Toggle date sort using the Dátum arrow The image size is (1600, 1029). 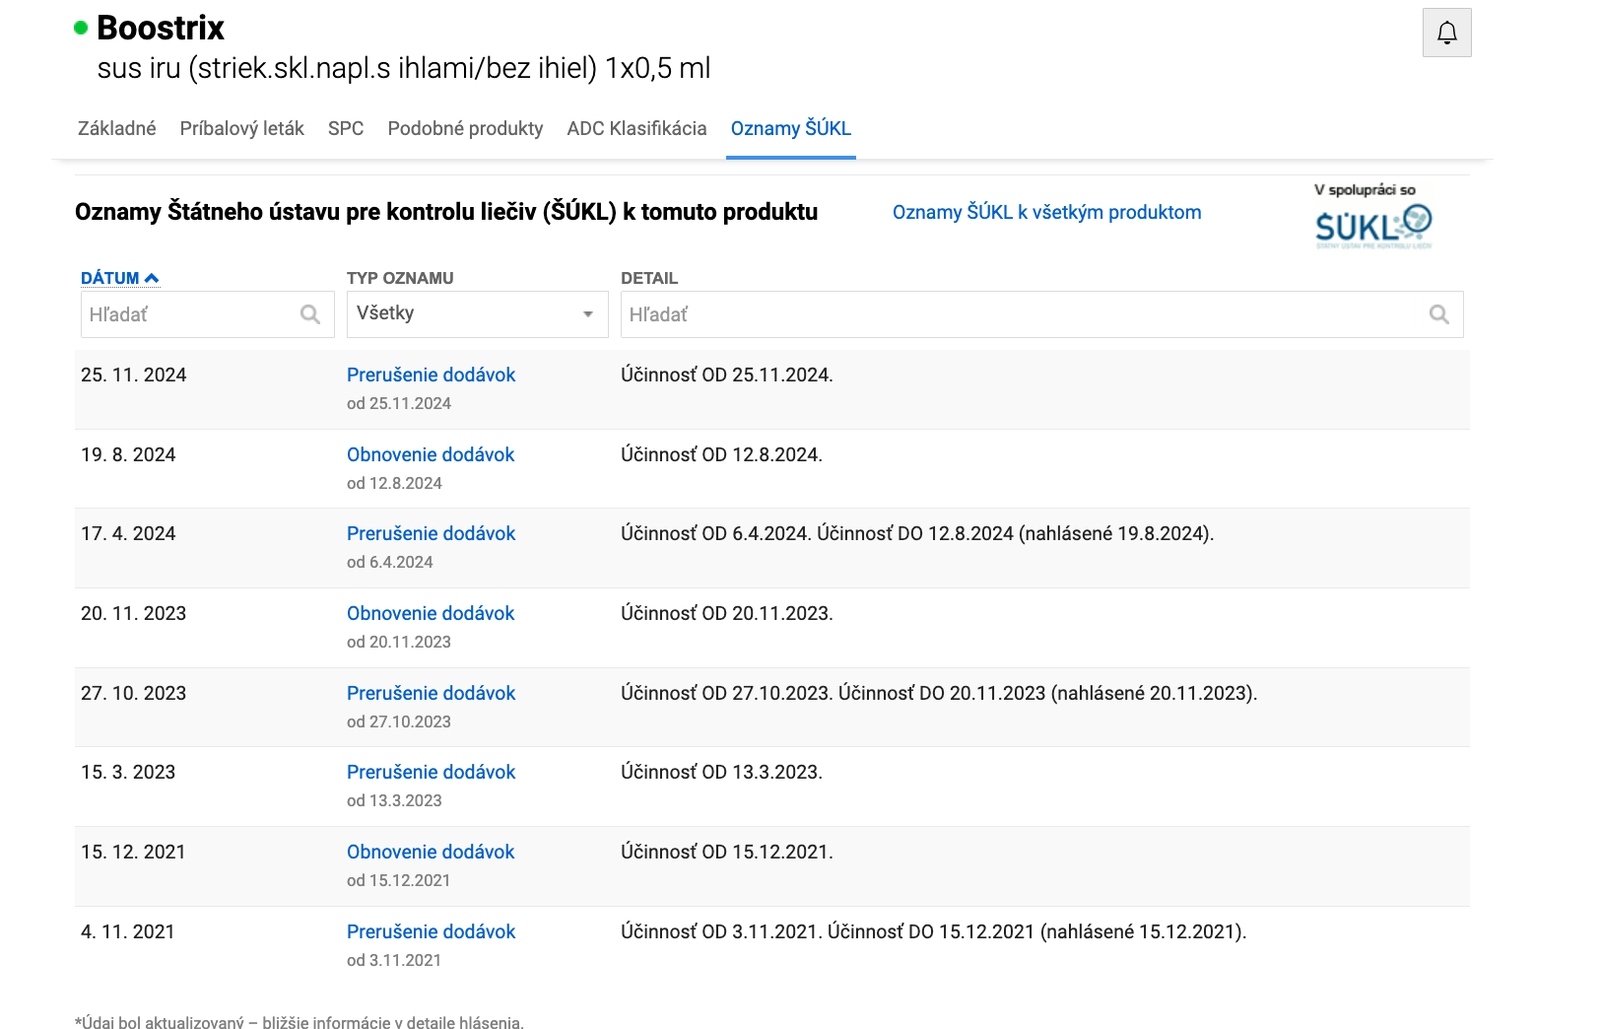[152, 278]
